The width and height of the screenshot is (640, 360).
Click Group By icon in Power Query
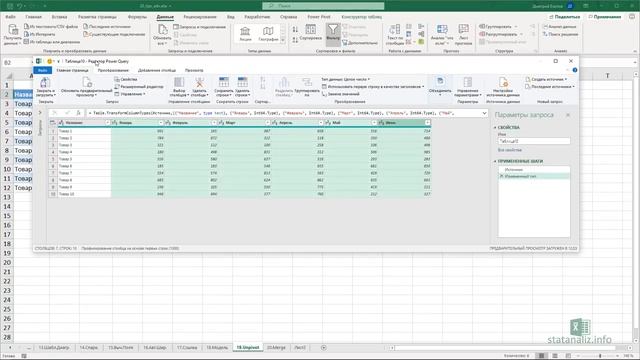pos(307,82)
